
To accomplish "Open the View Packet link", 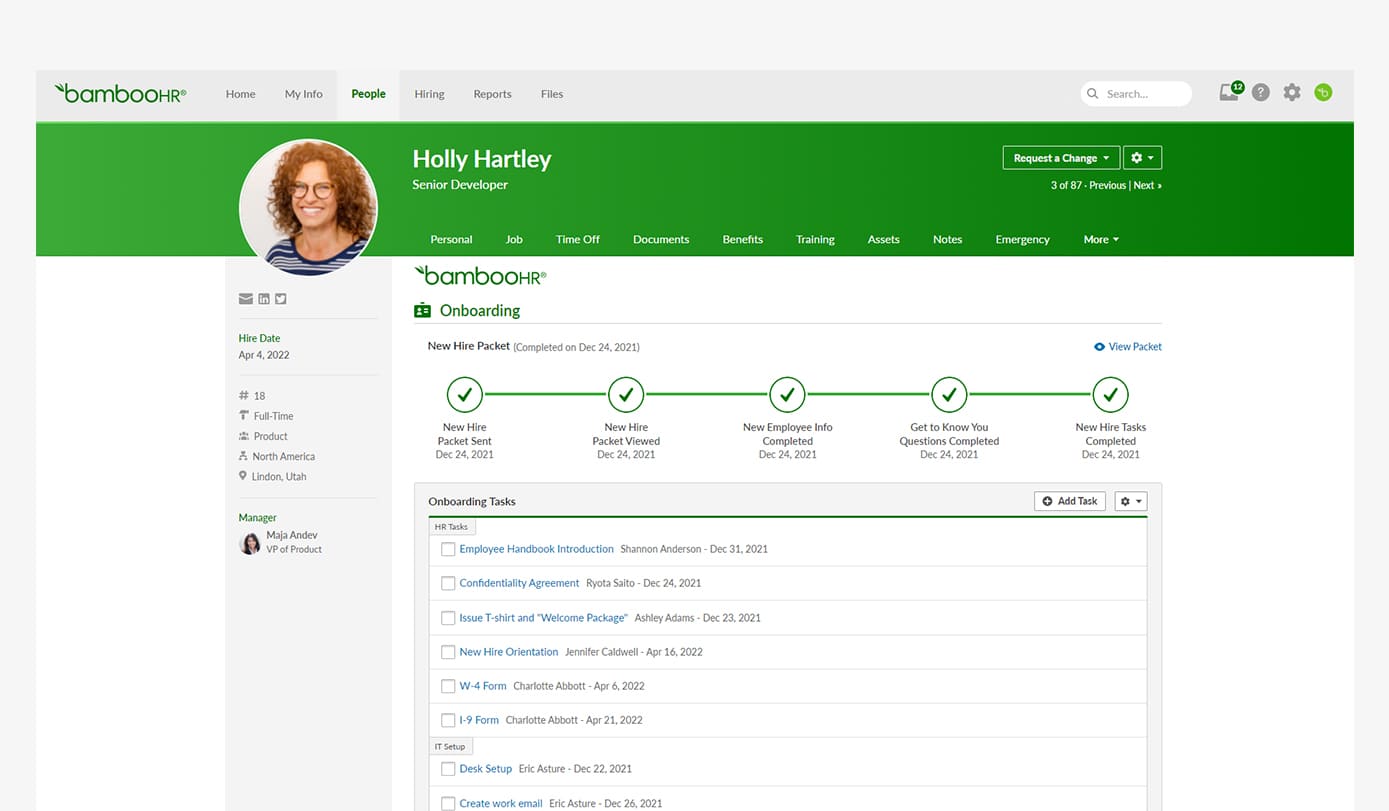I will [x=1128, y=347].
